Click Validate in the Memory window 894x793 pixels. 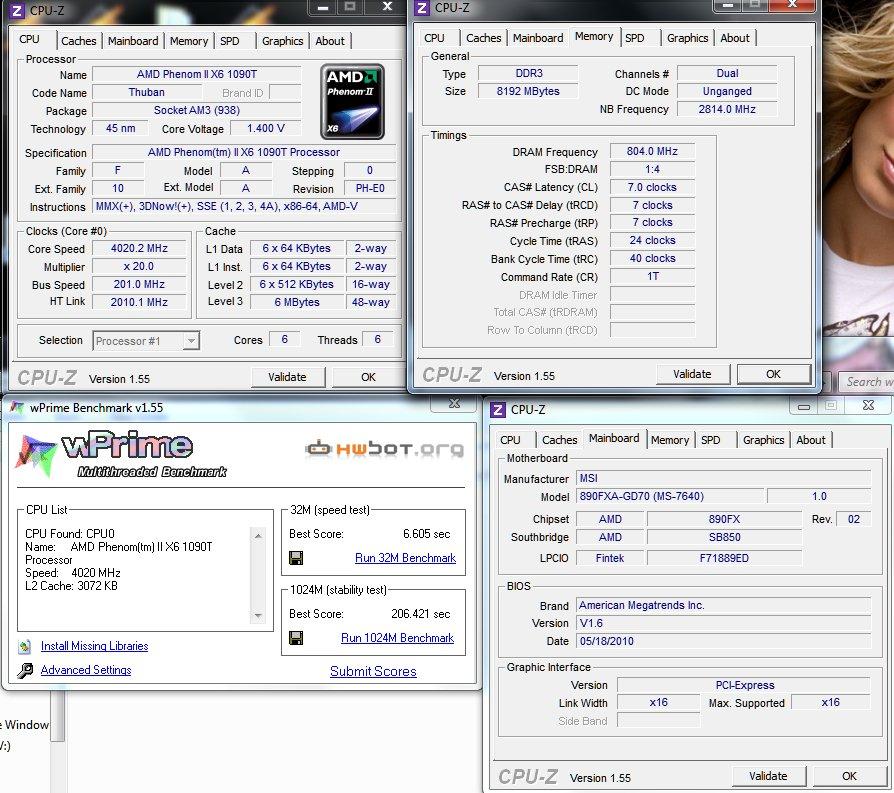coord(692,374)
